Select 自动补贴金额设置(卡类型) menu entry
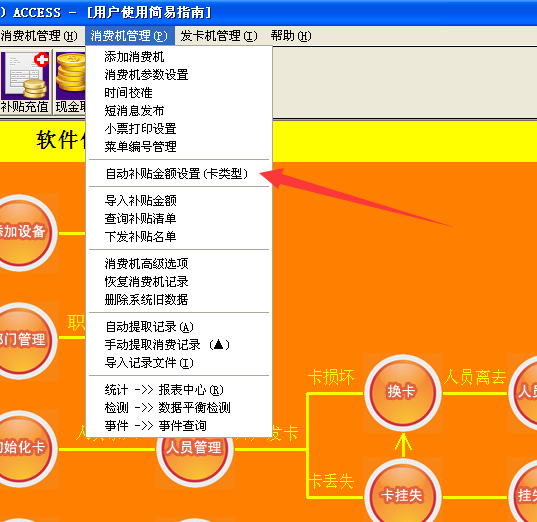The image size is (537, 522). [x=179, y=174]
